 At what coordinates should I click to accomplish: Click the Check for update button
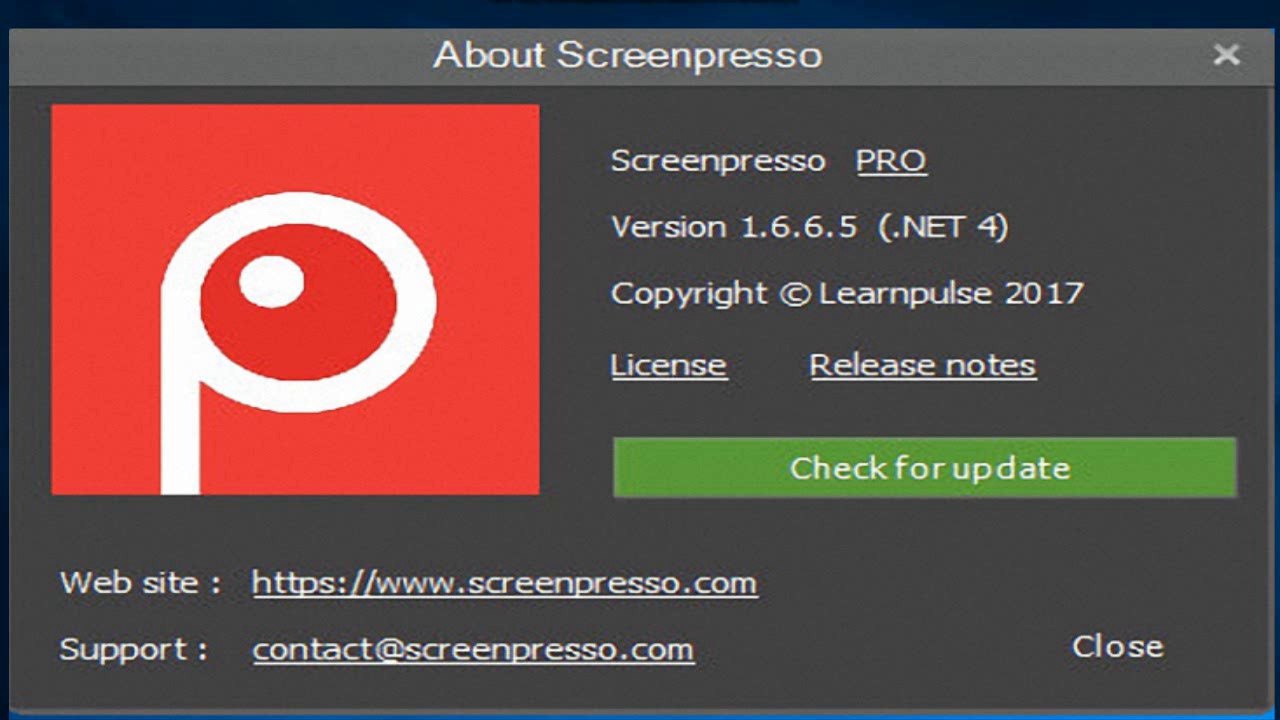coord(925,467)
